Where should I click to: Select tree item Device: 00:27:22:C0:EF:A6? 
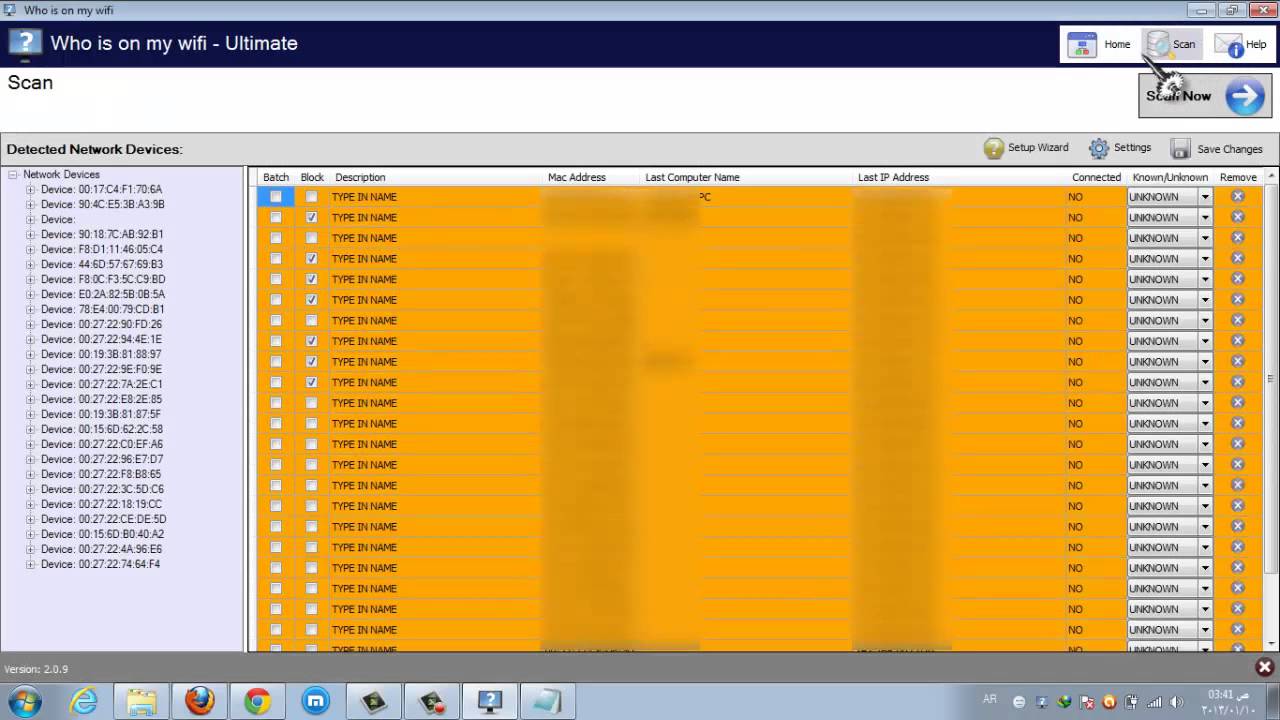point(101,444)
